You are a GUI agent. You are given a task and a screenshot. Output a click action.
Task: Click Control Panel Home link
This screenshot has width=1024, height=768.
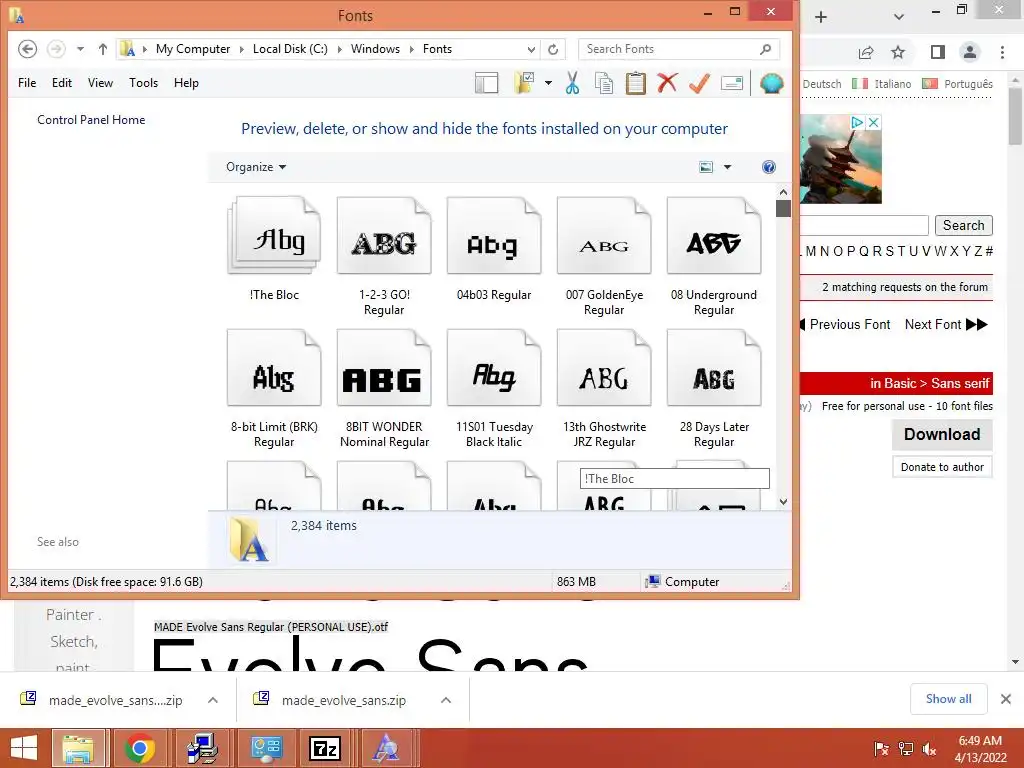[91, 120]
